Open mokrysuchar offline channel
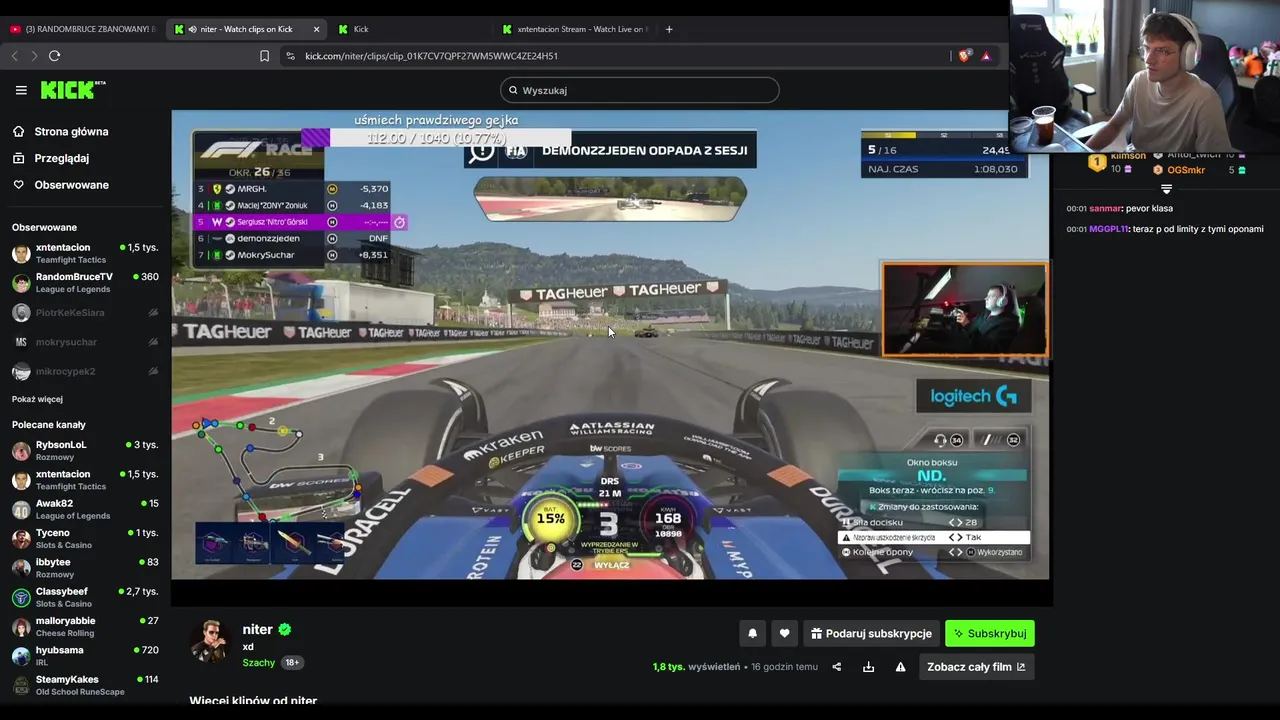 coord(85,342)
